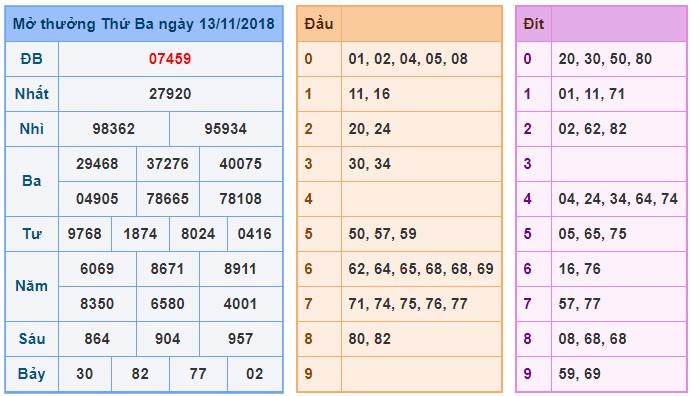Select the fourth prize number 0416
This screenshot has height=396, width=691.
coord(255,233)
